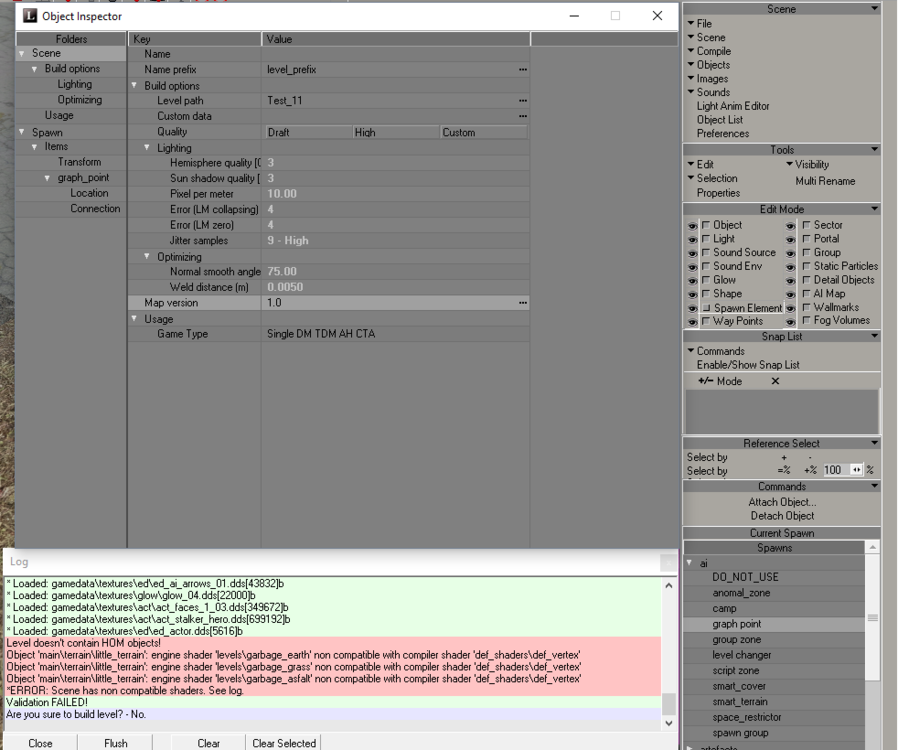This screenshot has width=898, height=750.
Task: Toggle the eye icon next to Sector
Action: pyautogui.click(x=791, y=226)
